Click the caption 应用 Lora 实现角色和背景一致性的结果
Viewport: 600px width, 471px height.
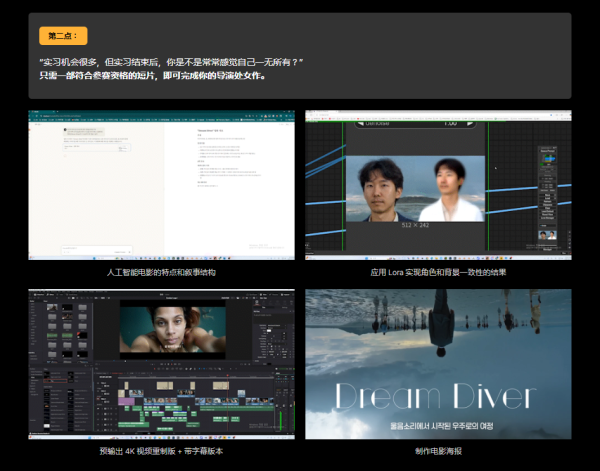point(438,272)
